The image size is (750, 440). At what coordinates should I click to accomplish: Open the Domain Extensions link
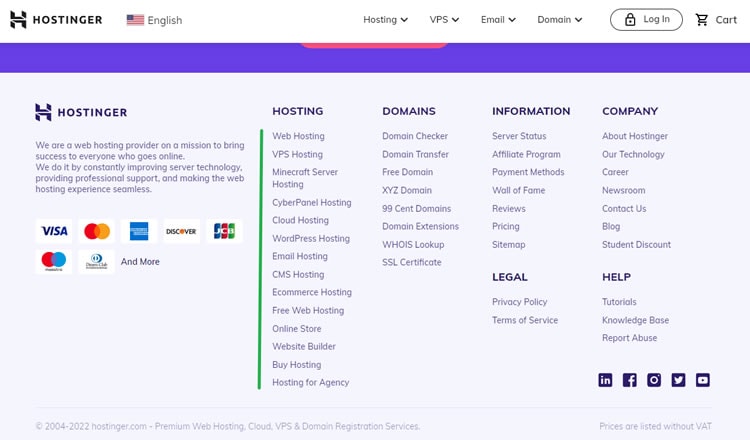tap(420, 226)
